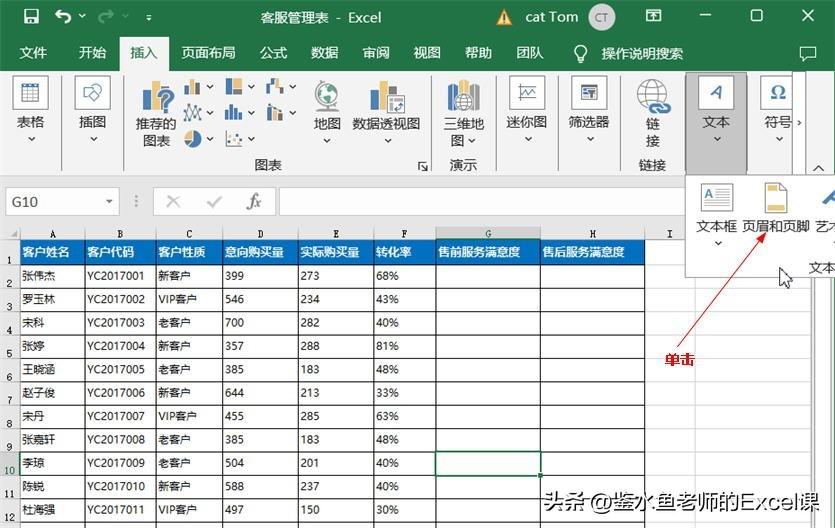This screenshot has height=528, width=835.
Task: Insert a scatter or bubble chart
Action: 239,139
